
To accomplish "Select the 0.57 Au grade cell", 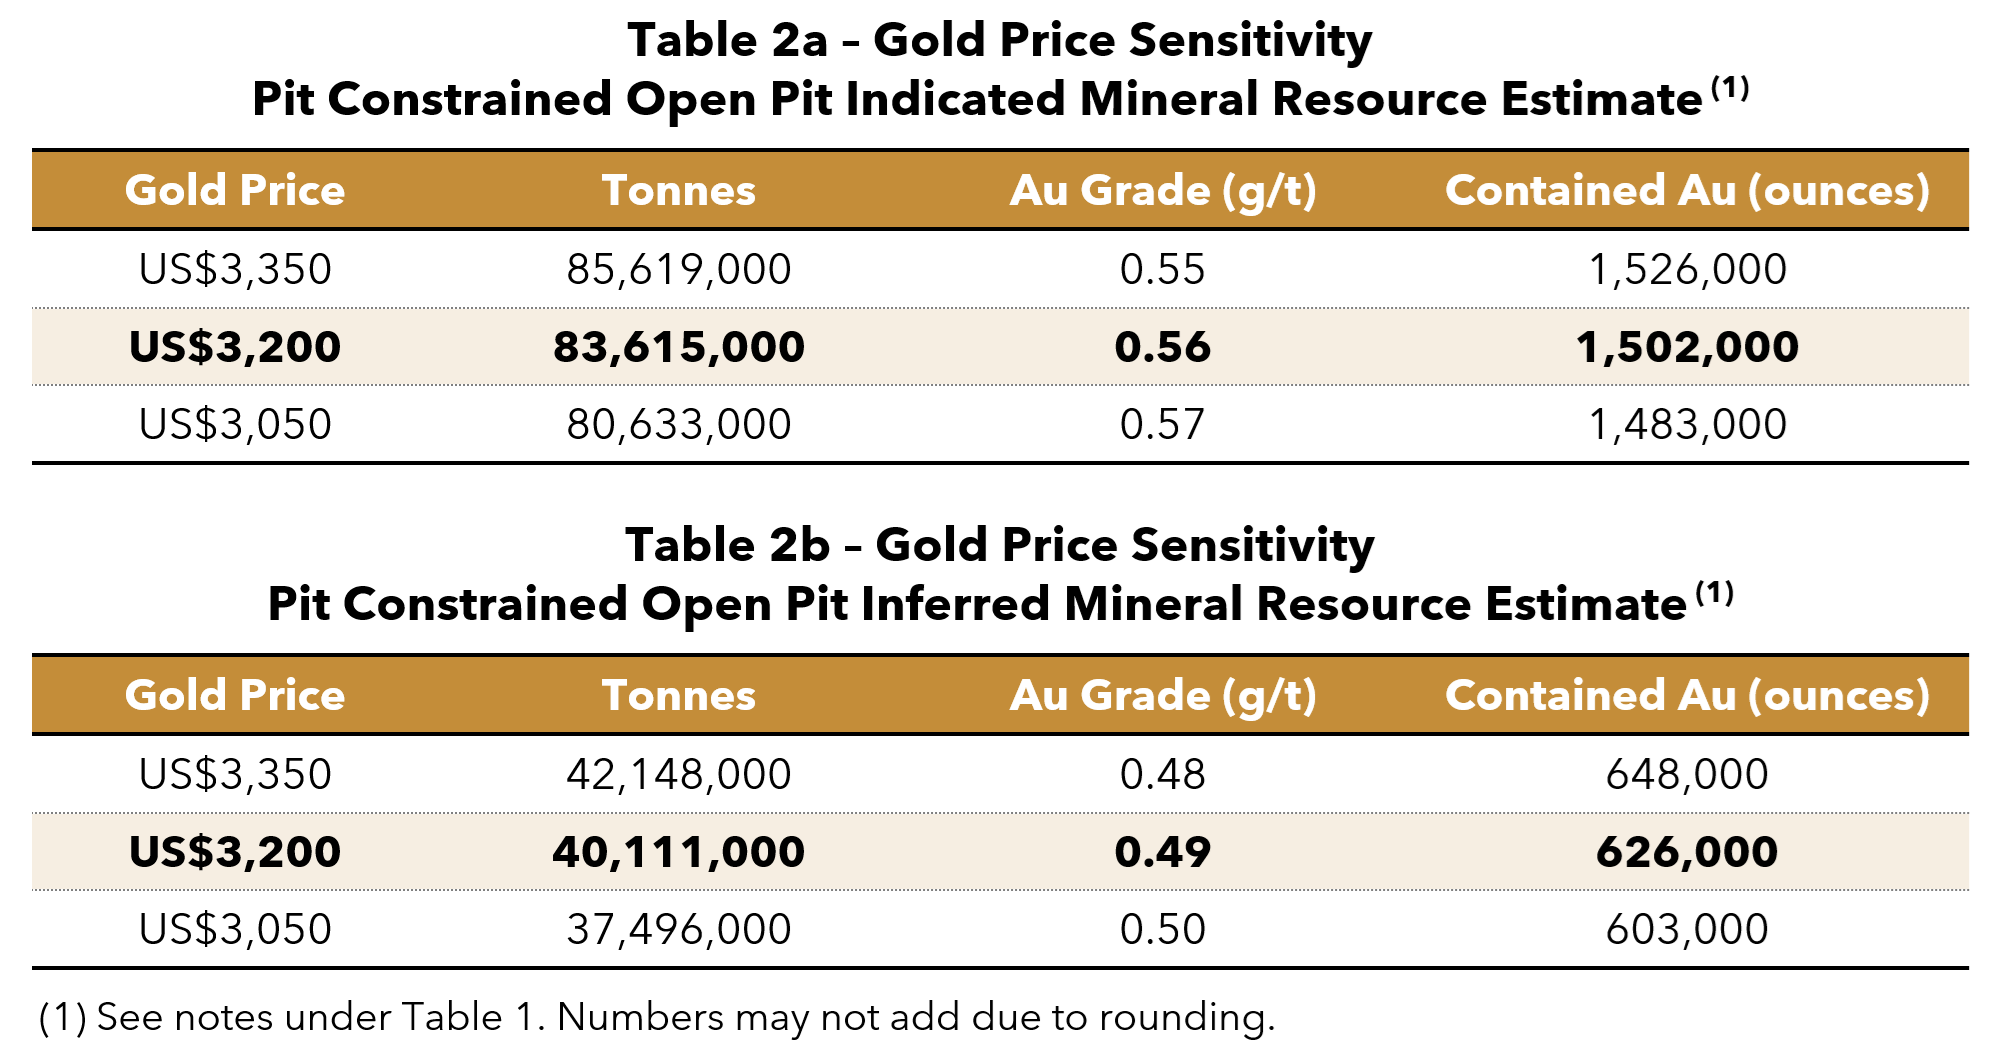I will point(1163,424).
